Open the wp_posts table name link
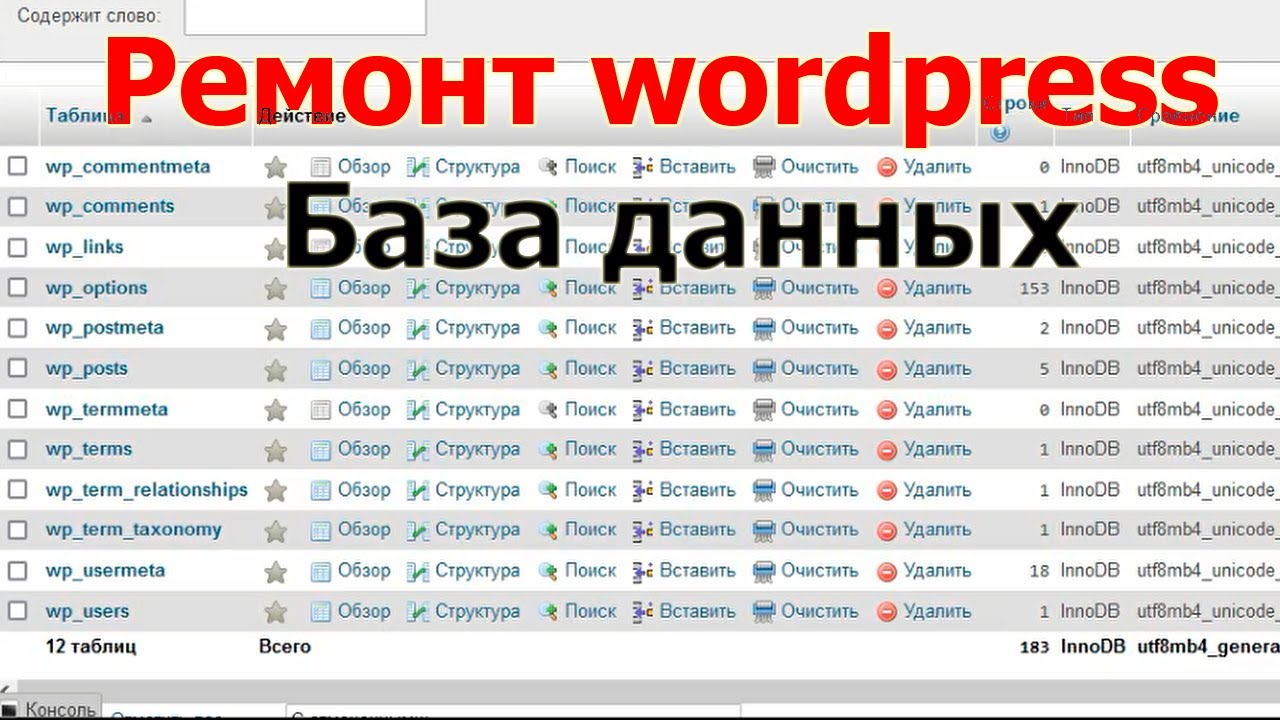Screen dimensions: 1280x720 pos(87,369)
